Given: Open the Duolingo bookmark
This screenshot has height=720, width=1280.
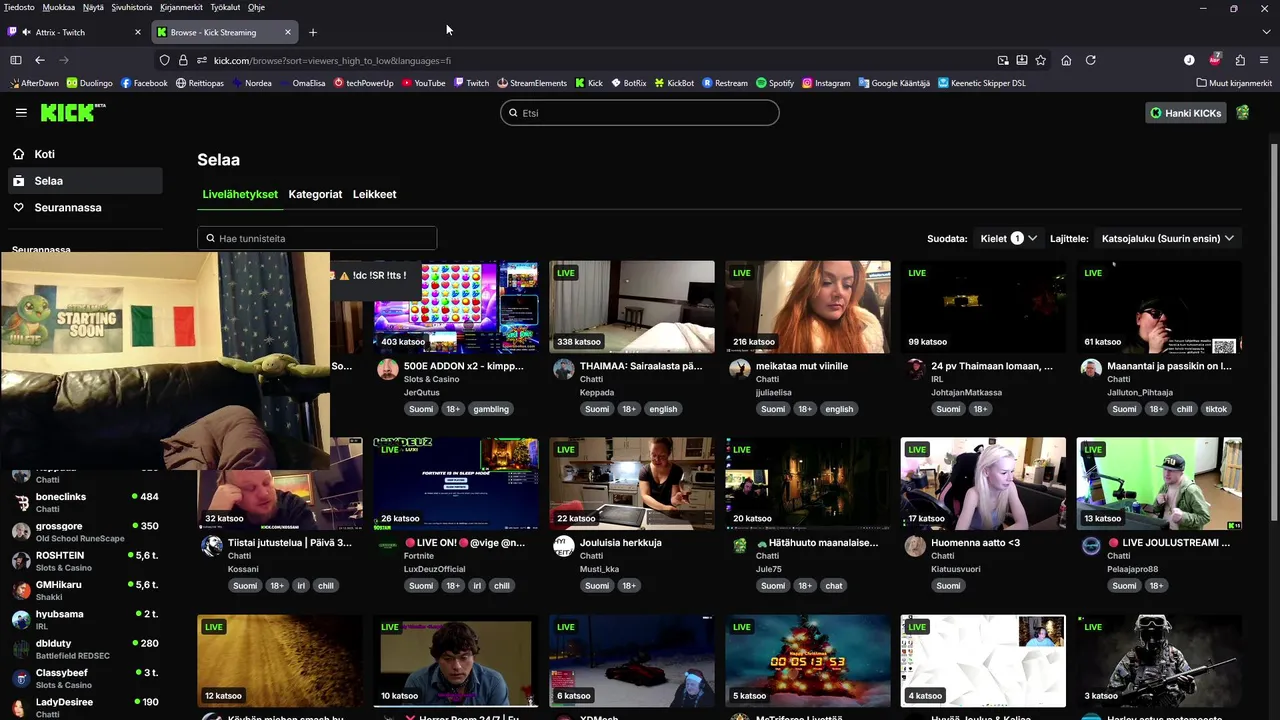Looking at the screenshot, I should click(90, 83).
